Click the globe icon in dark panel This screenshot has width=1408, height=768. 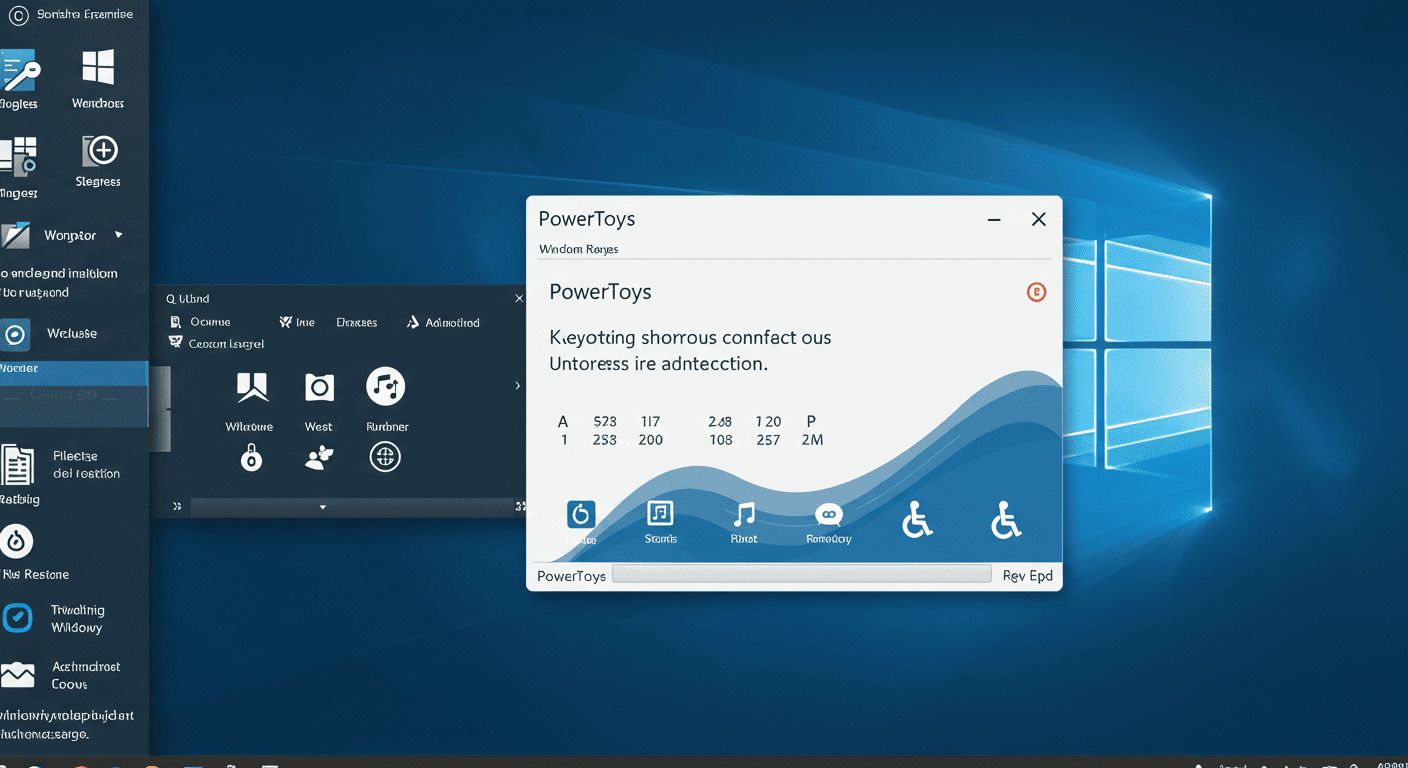[x=385, y=458]
